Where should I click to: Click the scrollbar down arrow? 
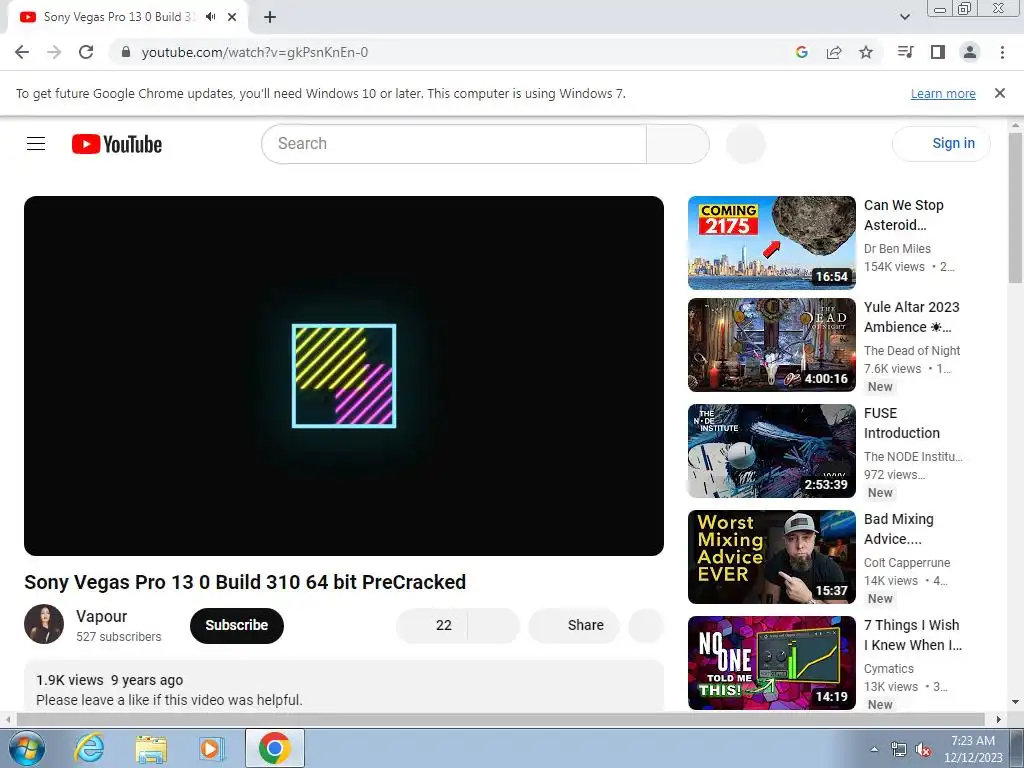click(1015, 703)
